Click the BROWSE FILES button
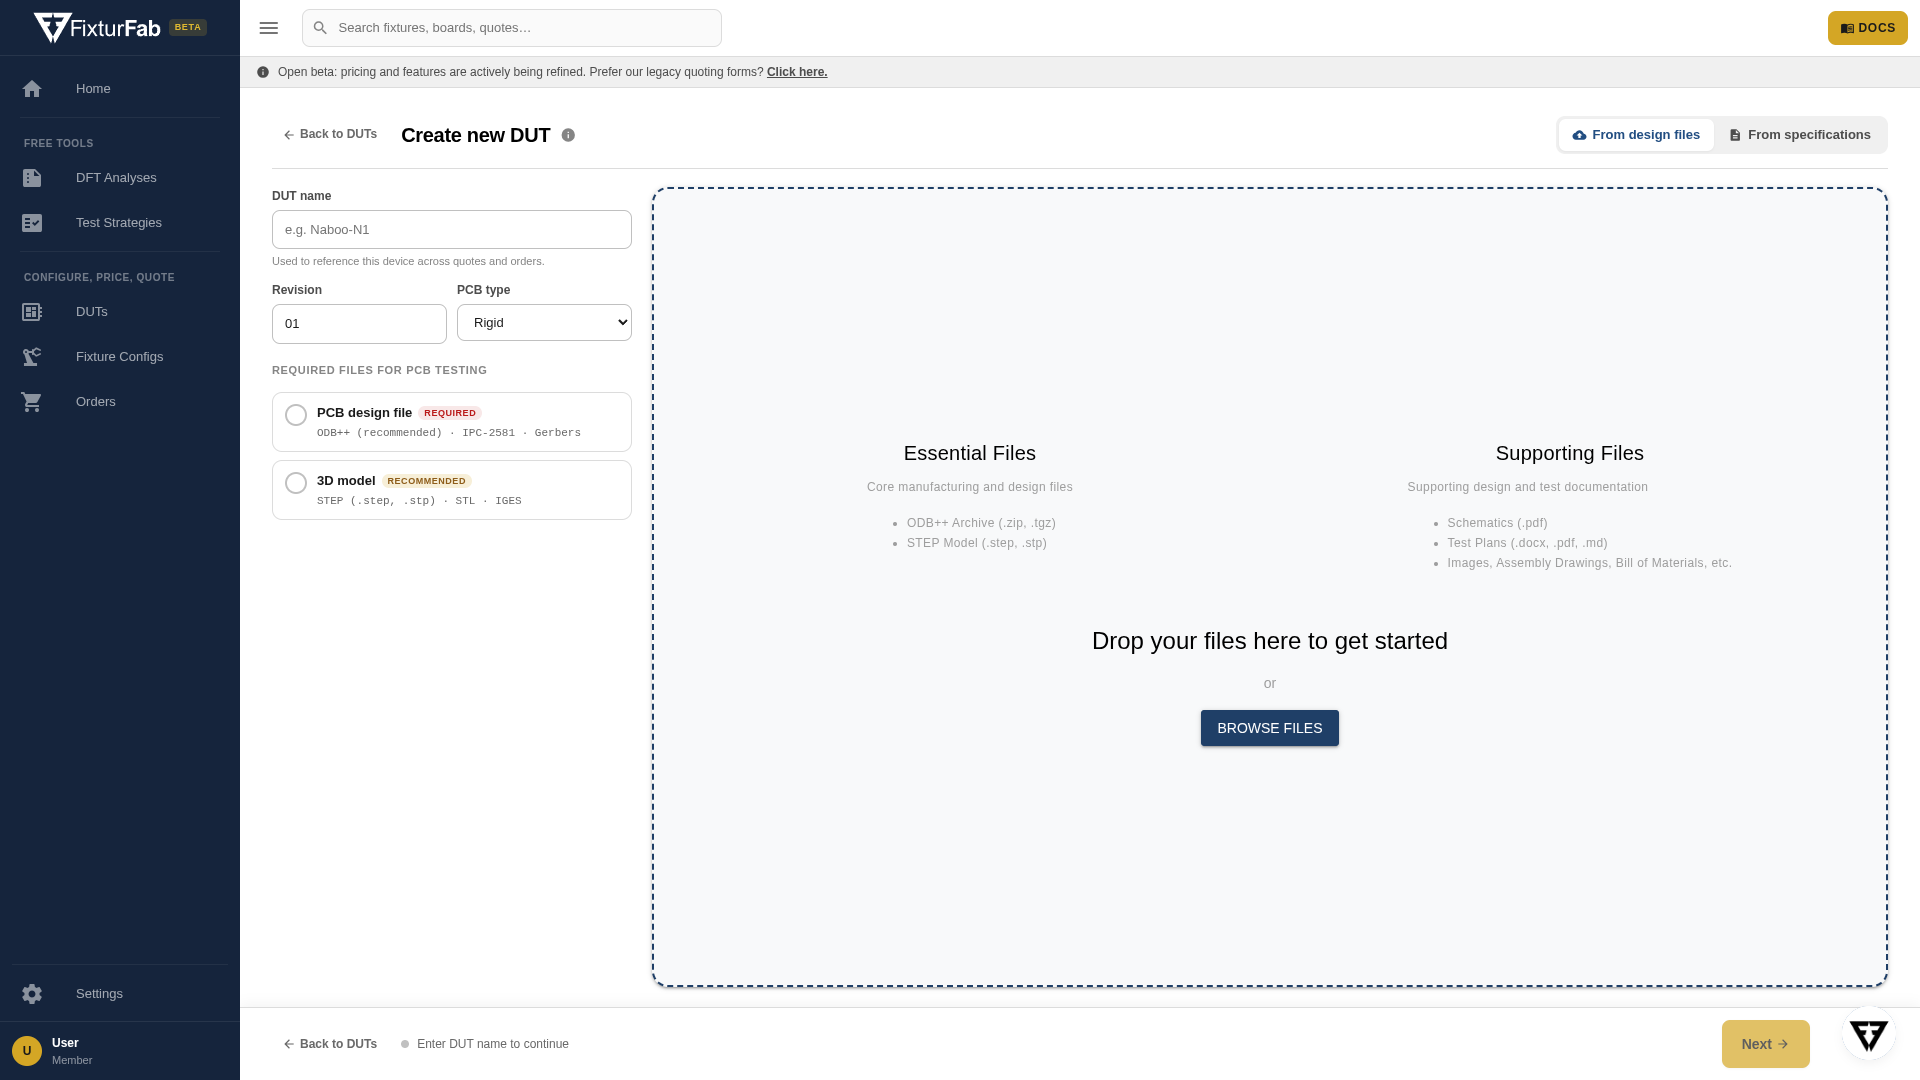The height and width of the screenshot is (1080, 1920). [1269, 728]
